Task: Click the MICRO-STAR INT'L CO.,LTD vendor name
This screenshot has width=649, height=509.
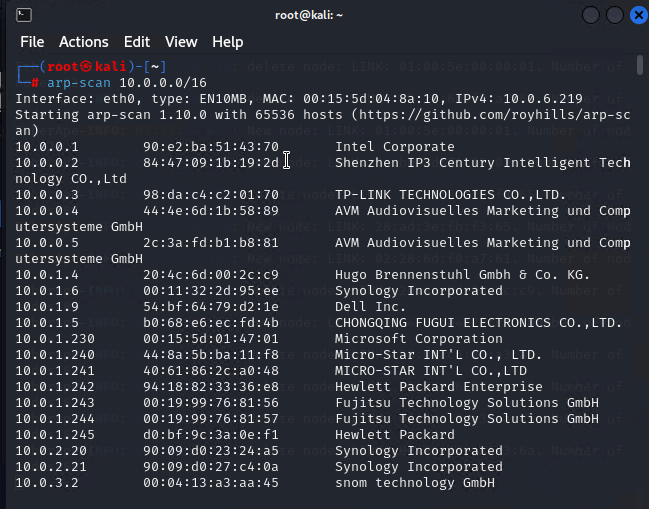Action: 430,371
